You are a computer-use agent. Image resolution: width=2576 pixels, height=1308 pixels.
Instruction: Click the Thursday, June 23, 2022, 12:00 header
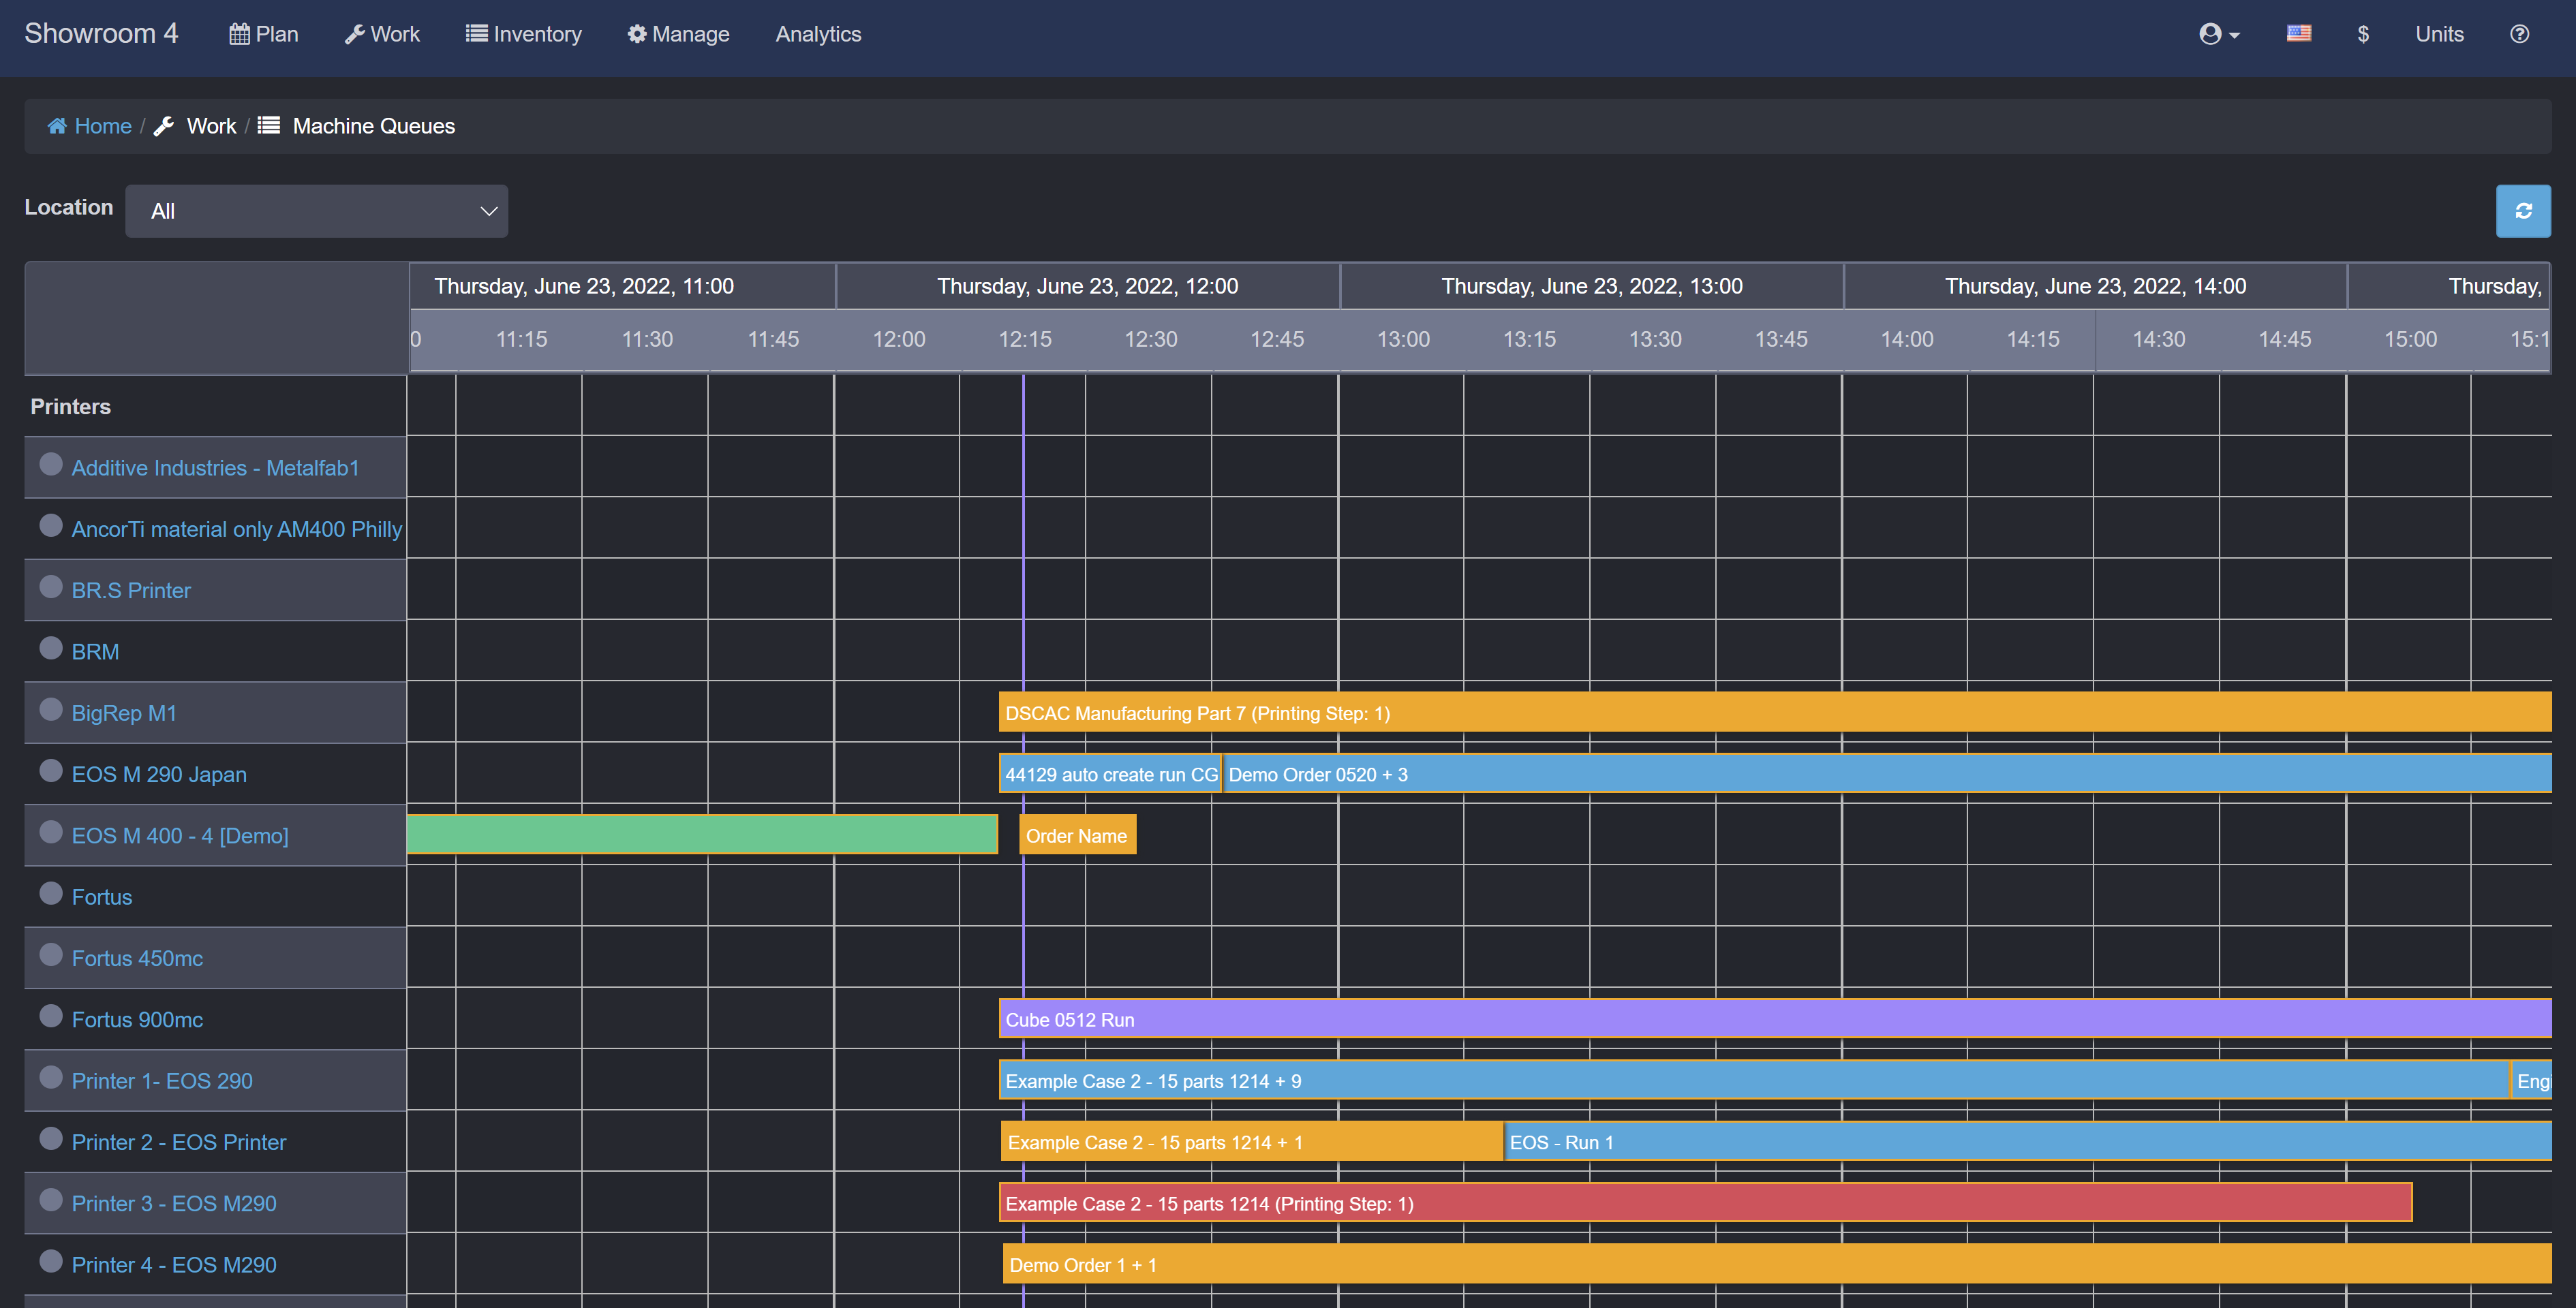coord(1088,286)
